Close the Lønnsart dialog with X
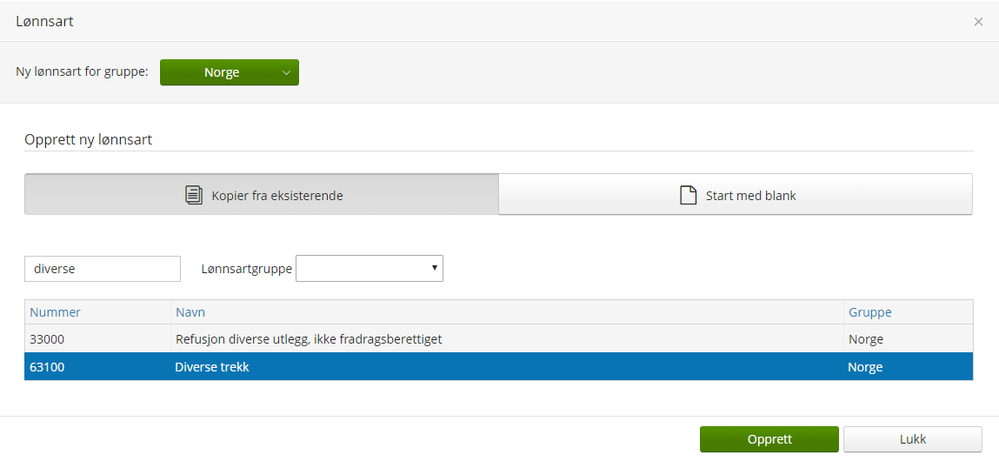Screen dimensions: 999x462 [x=978, y=21]
